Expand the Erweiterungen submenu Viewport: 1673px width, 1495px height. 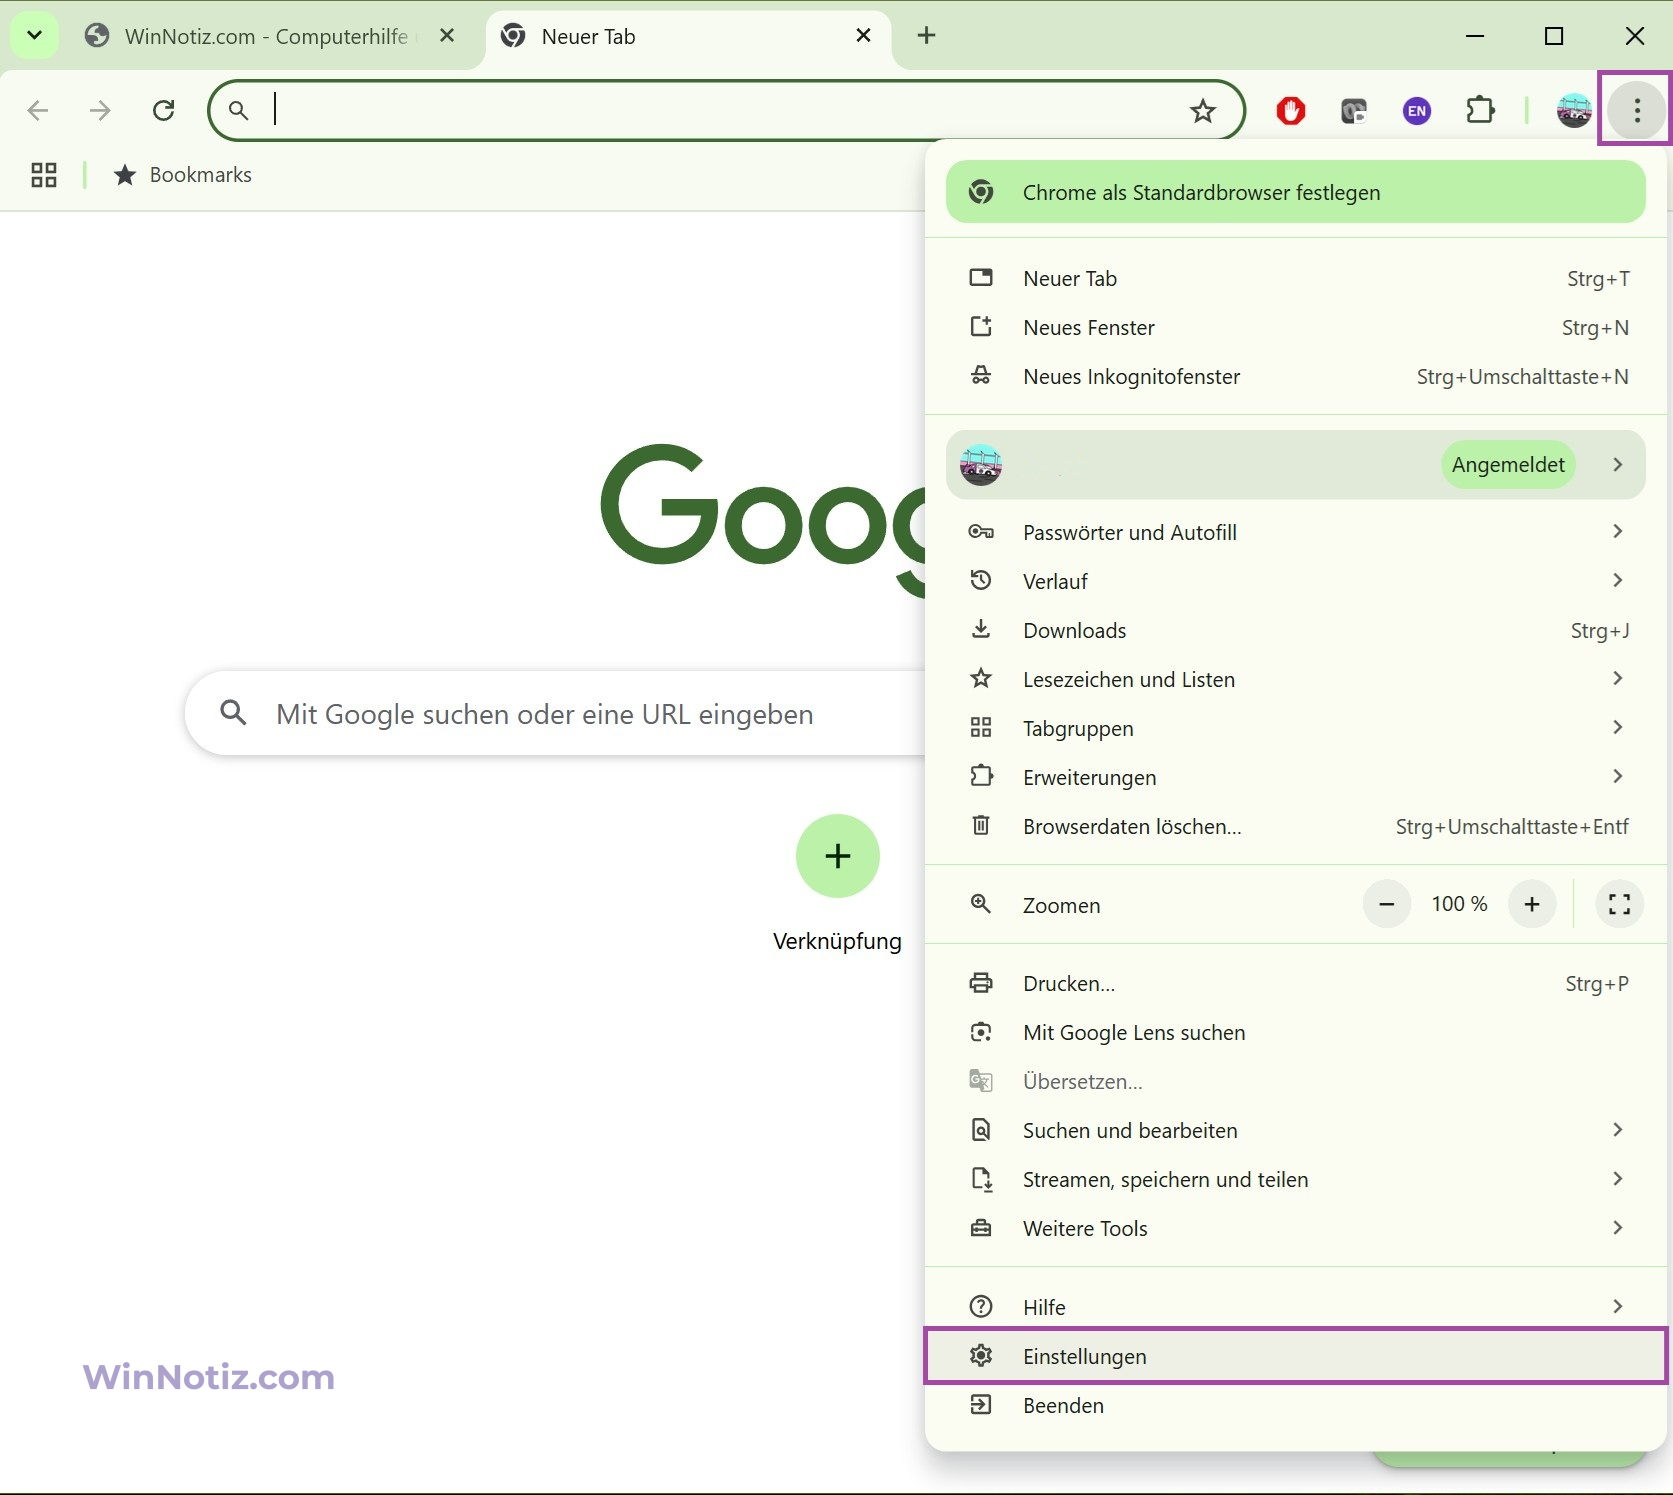(x=1295, y=778)
